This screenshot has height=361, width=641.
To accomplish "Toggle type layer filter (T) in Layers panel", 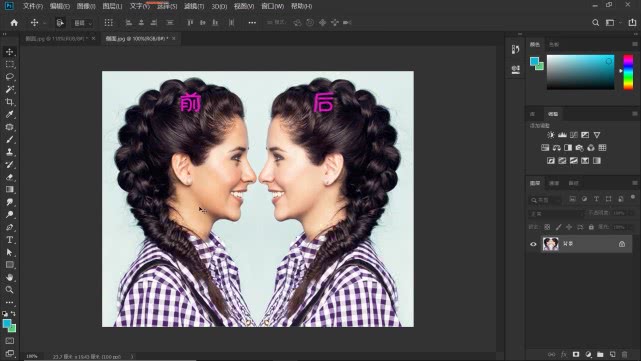I will point(596,199).
